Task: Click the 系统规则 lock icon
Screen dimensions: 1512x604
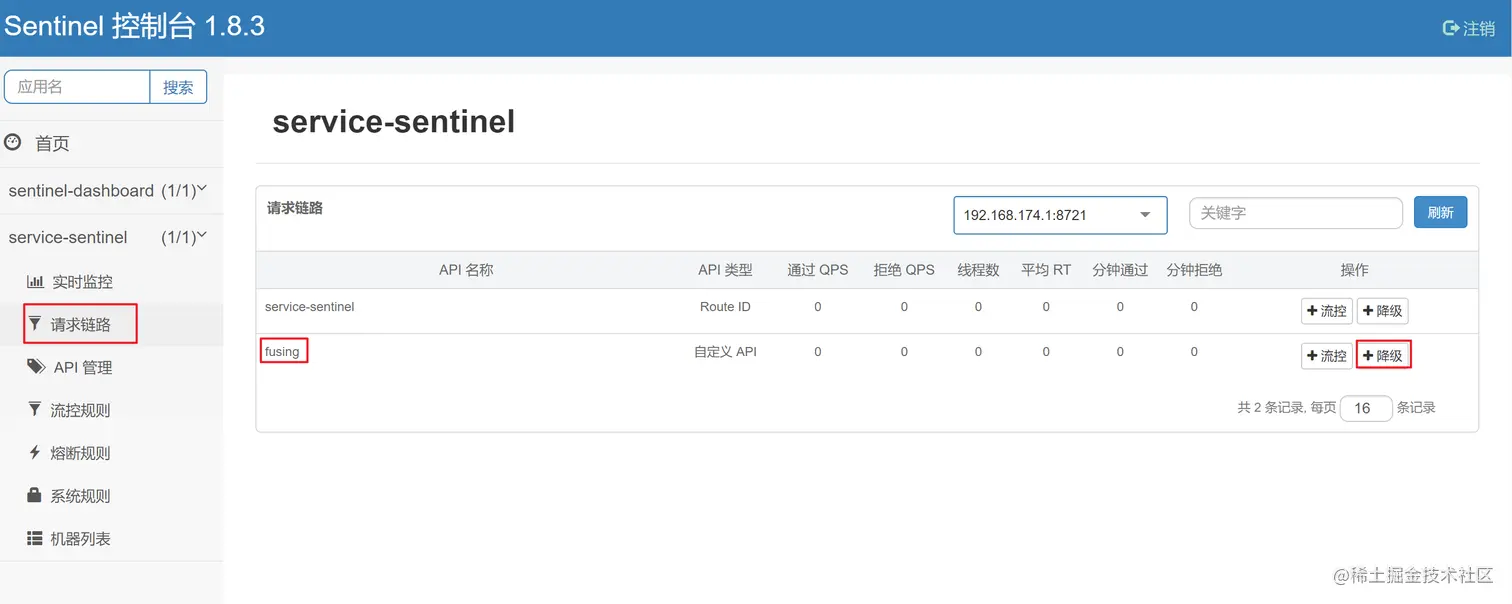Action: coord(35,495)
